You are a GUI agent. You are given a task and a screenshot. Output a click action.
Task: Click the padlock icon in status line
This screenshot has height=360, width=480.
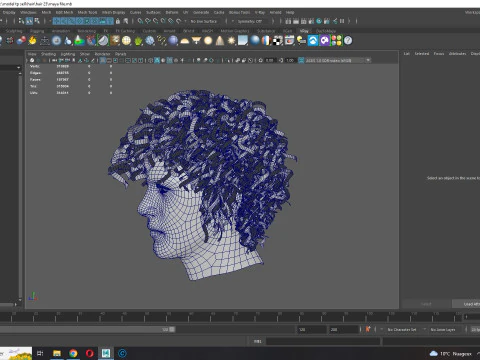[x=118, y=21]
